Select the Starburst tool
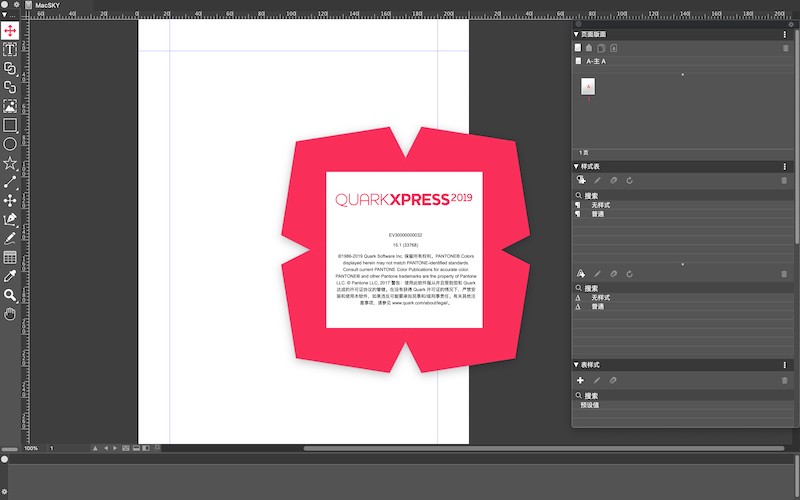The height and width of the screenshot is (500, 800). pos(10,163)
